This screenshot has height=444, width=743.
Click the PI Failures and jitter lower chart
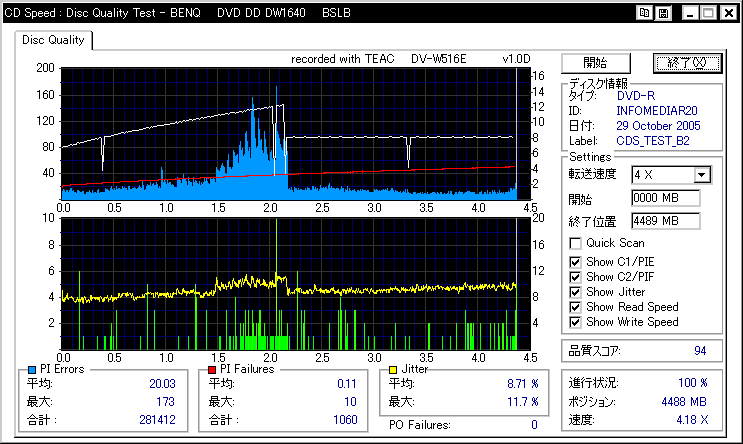point(295,284)
